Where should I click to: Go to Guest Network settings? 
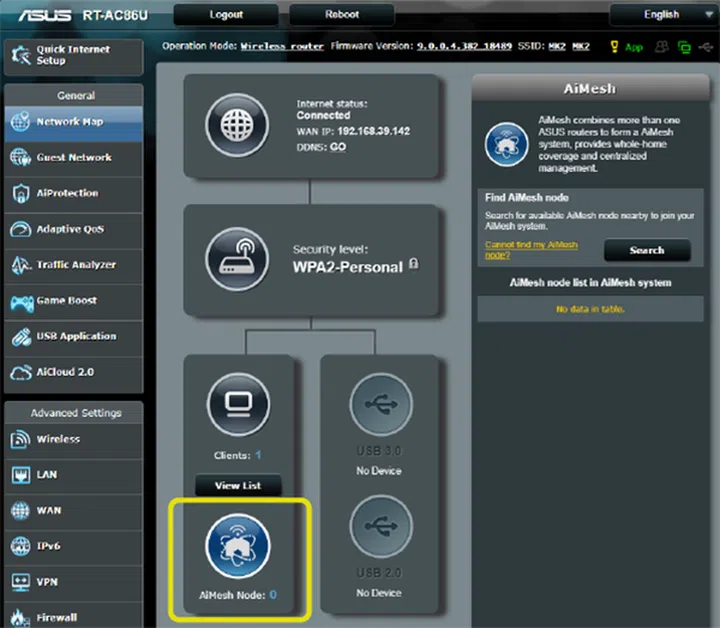click(72, 158)
